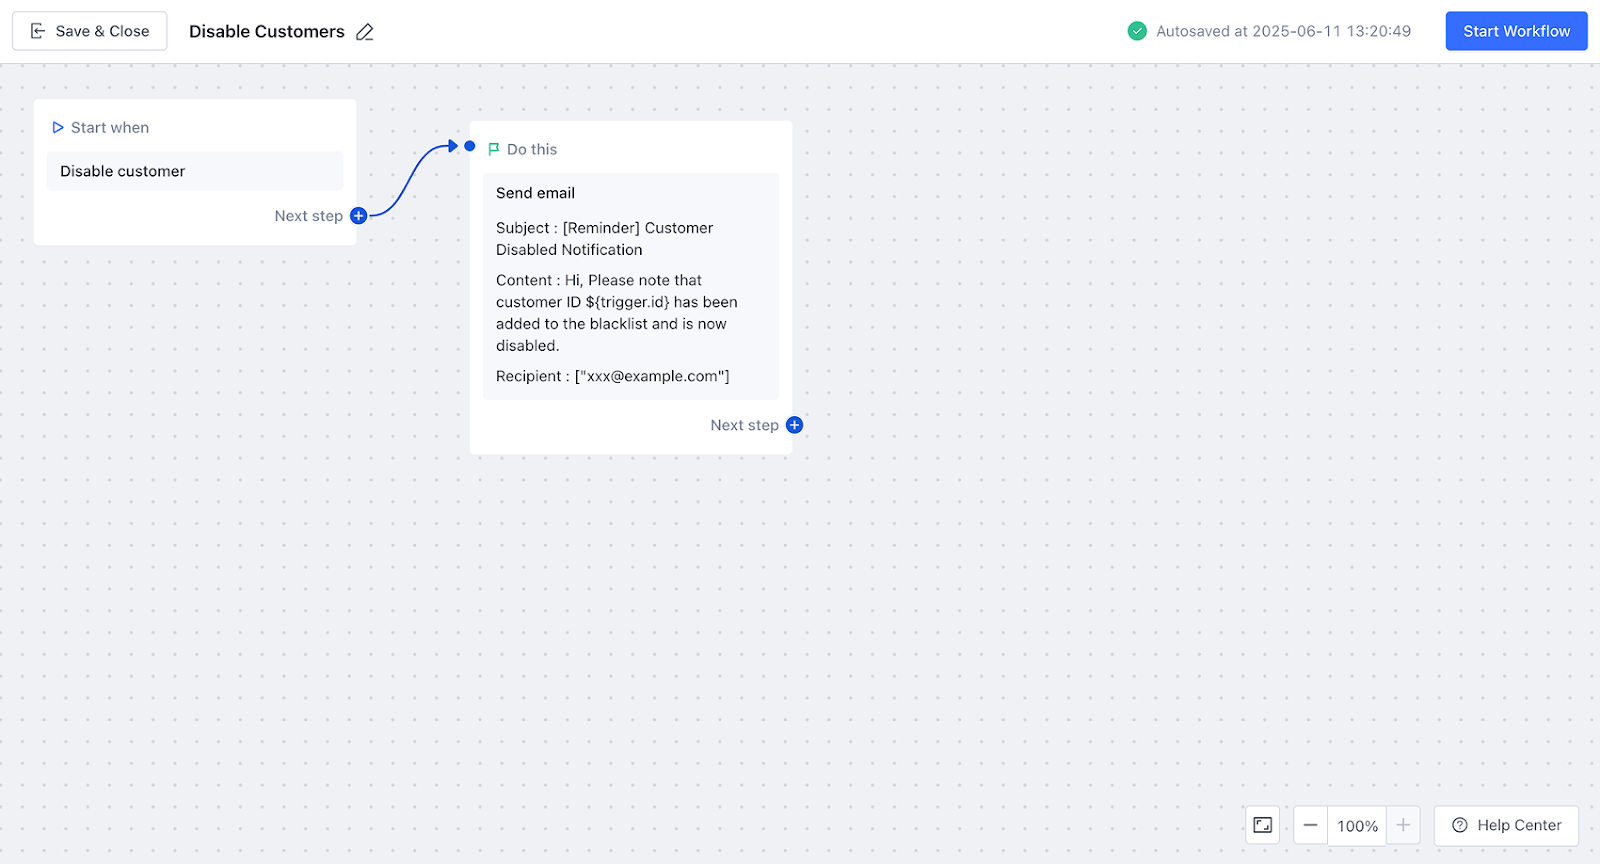
Task: Click the pencil icon to rename workflow
Action: [365, 32]
